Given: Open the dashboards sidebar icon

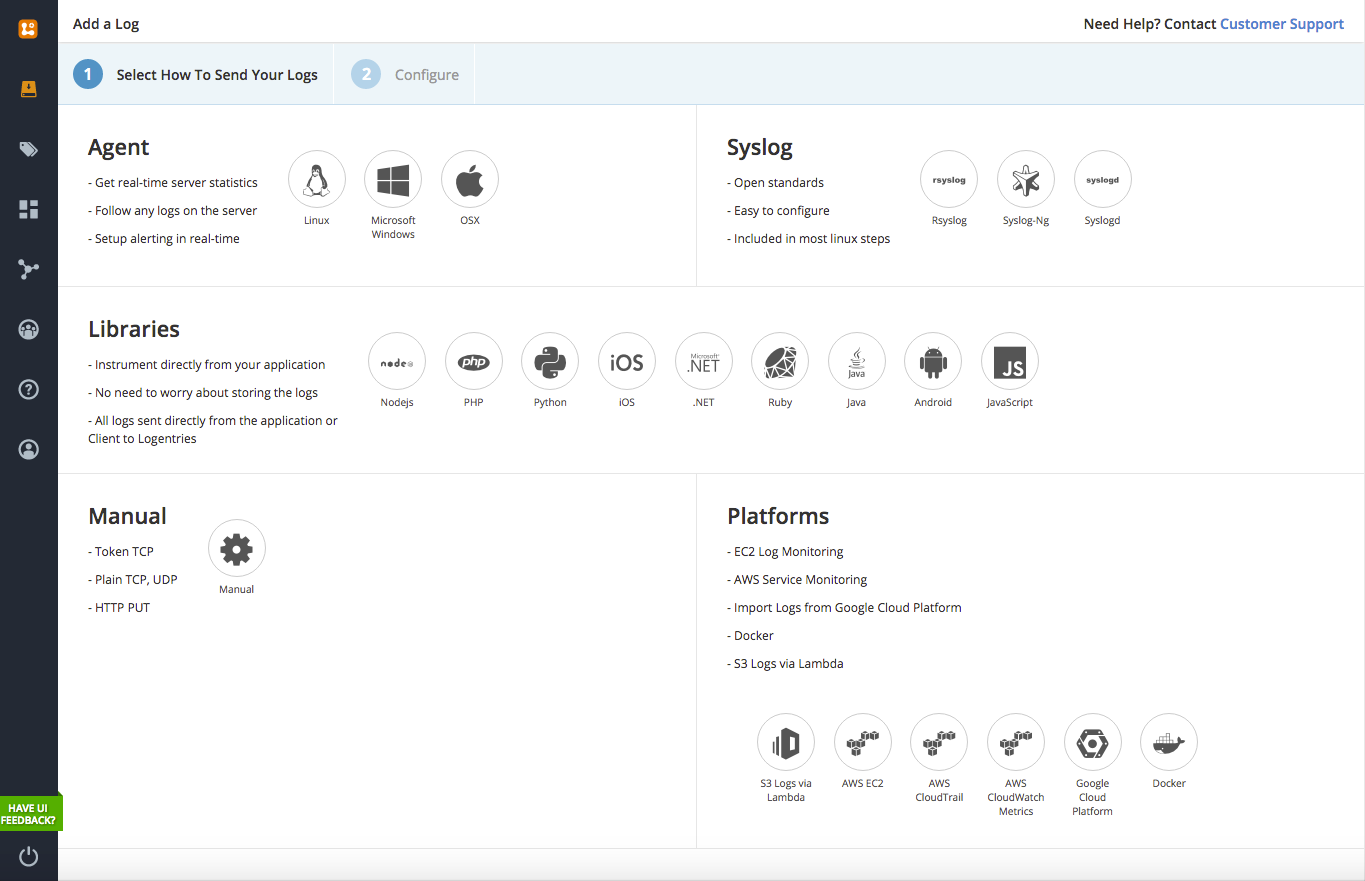Looking at the screenshot, I should point(29,209).
